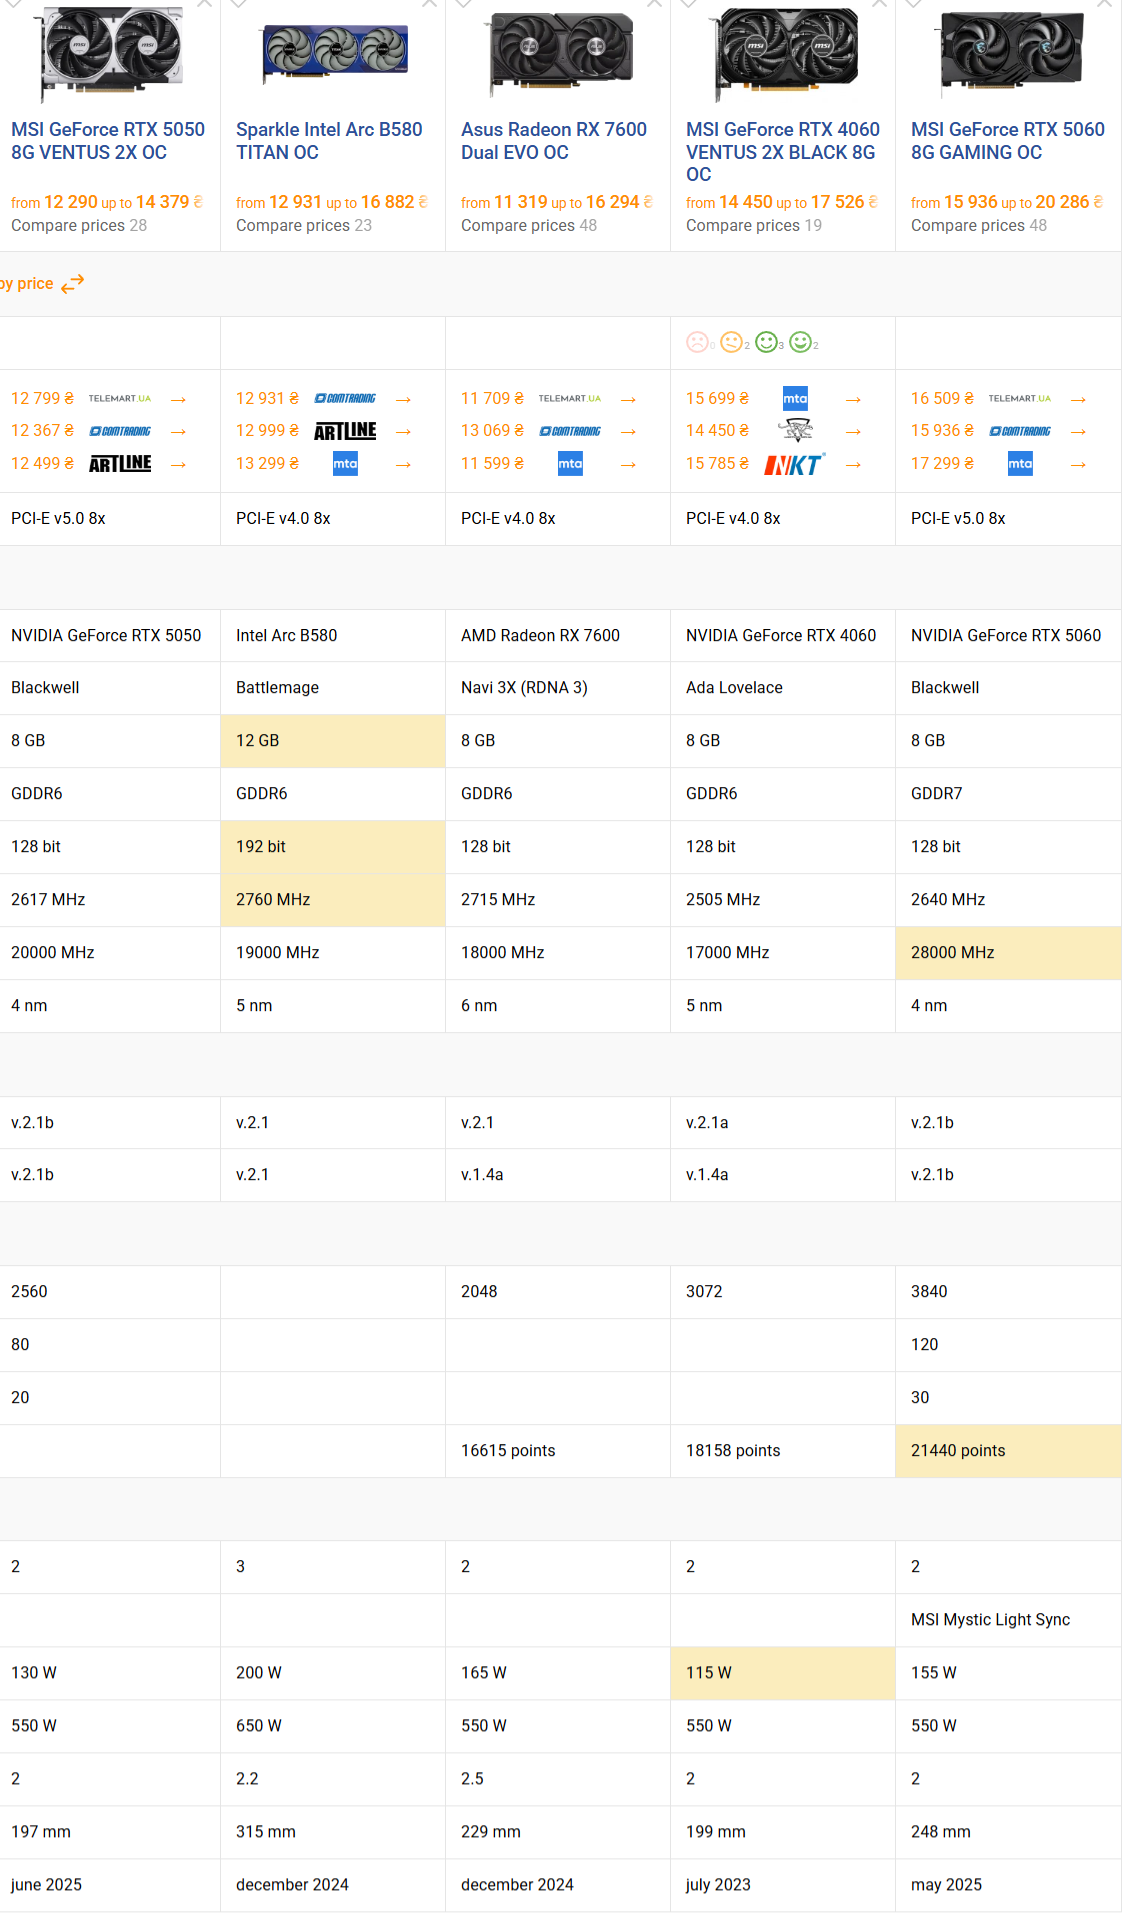Click the first green smiley showing 3 reviews
This screenshot has width=1126, height=1926.
(x=766, y=343)
